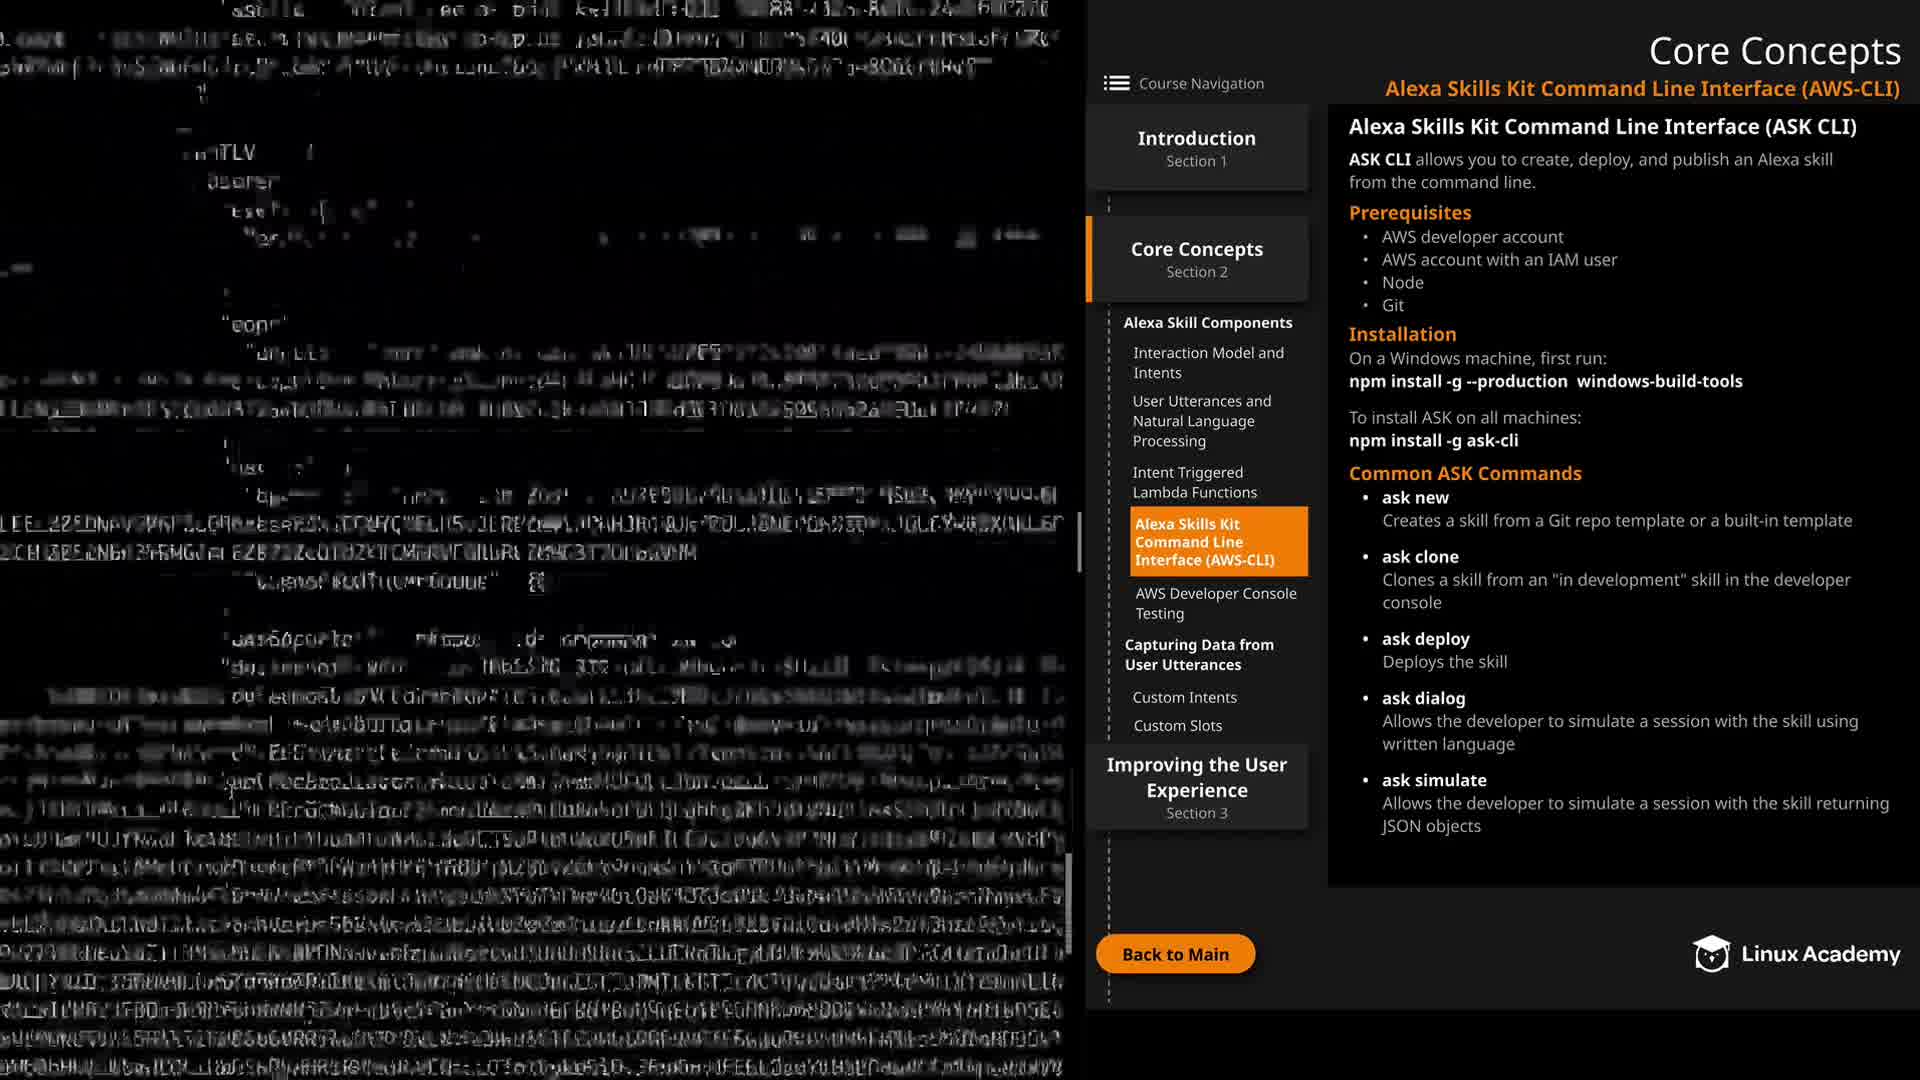Open the Introduction Section 1 panel
The image size is (1920, 1080).
click(x=1196, y=148)
